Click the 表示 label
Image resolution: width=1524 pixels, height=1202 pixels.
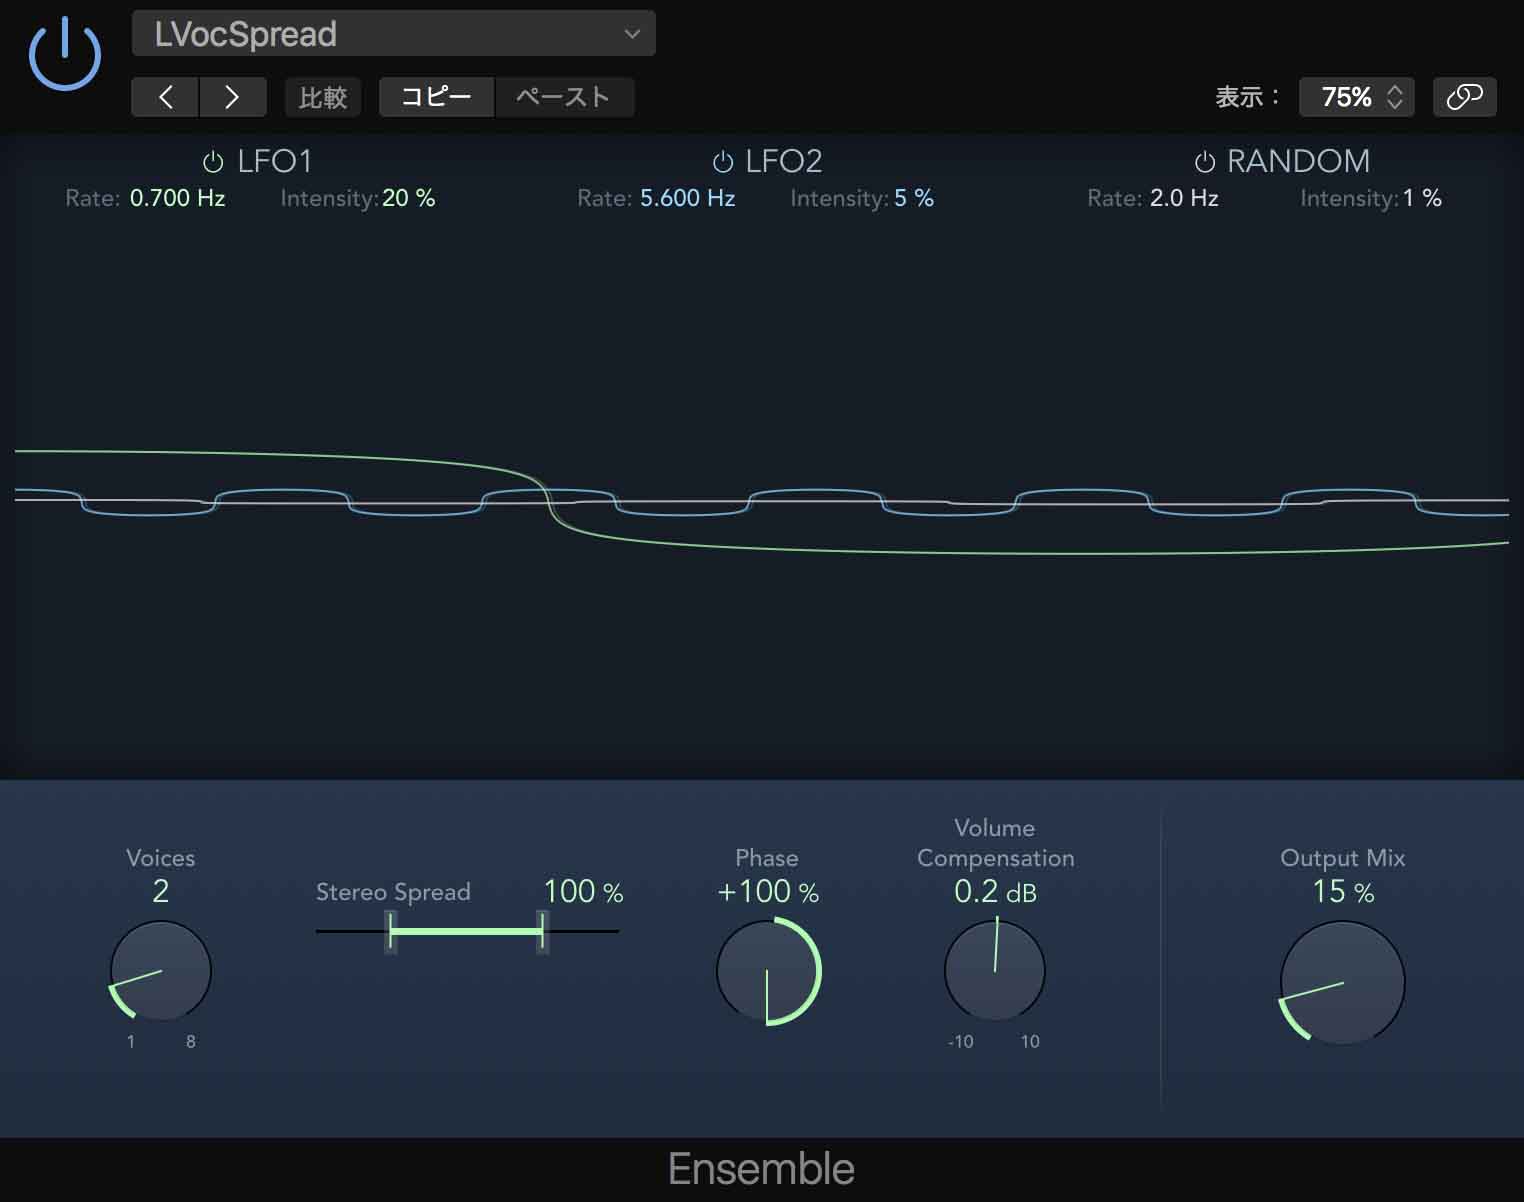coord(1246,97)
